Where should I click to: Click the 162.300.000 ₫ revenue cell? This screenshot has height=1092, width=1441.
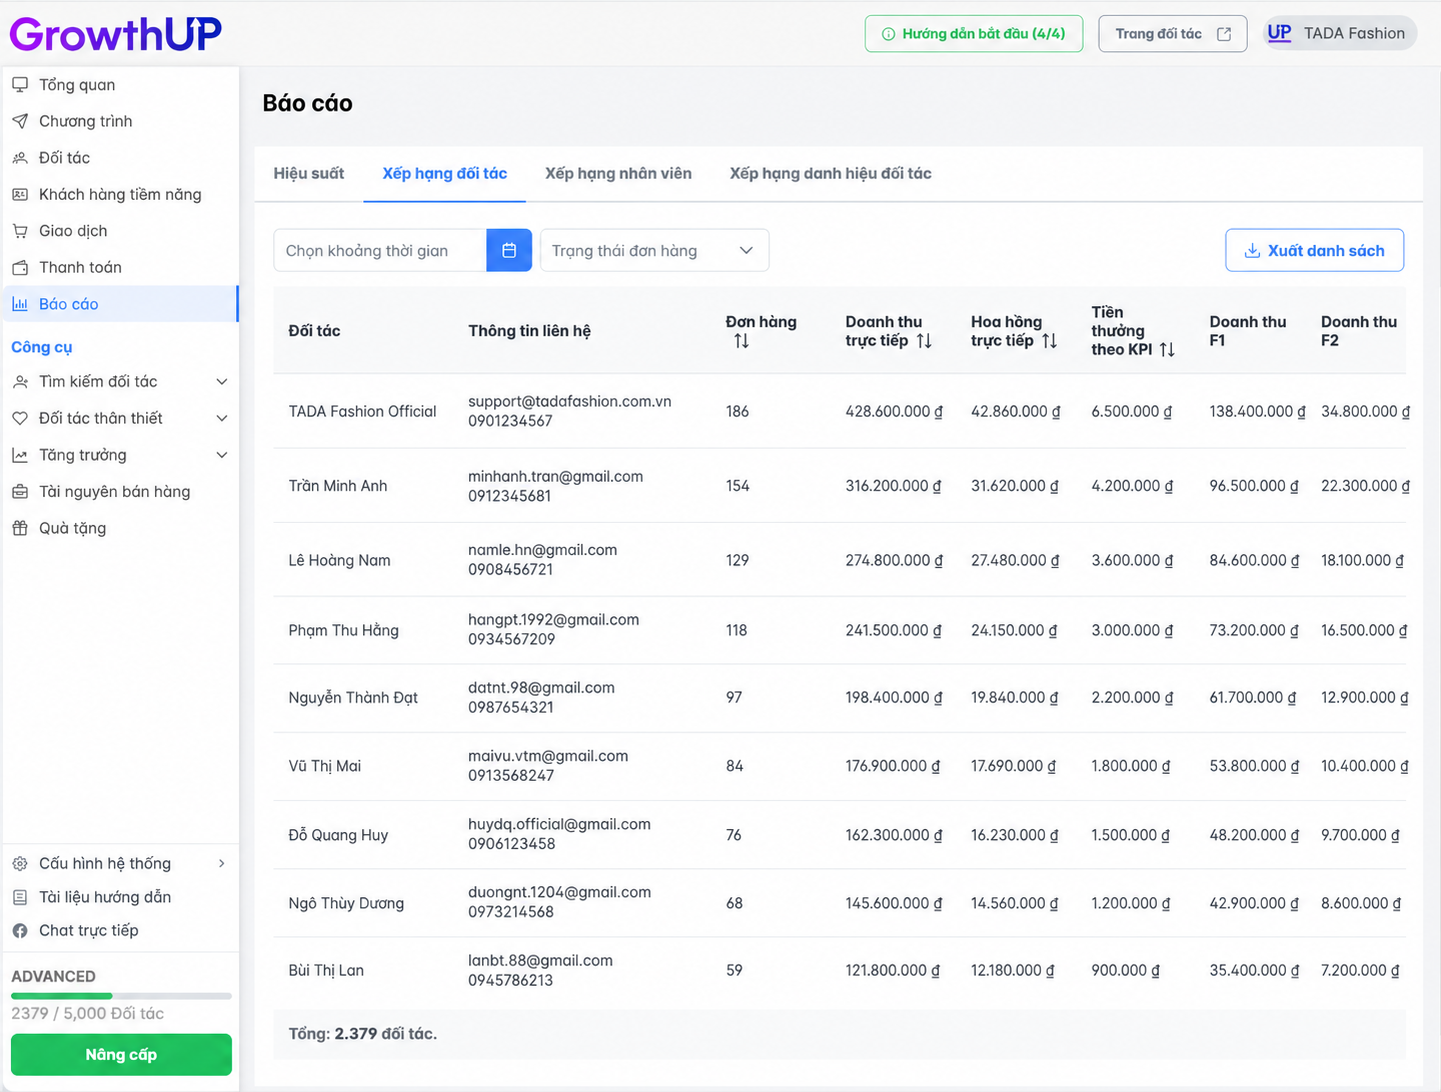click(x=894, y=835)
